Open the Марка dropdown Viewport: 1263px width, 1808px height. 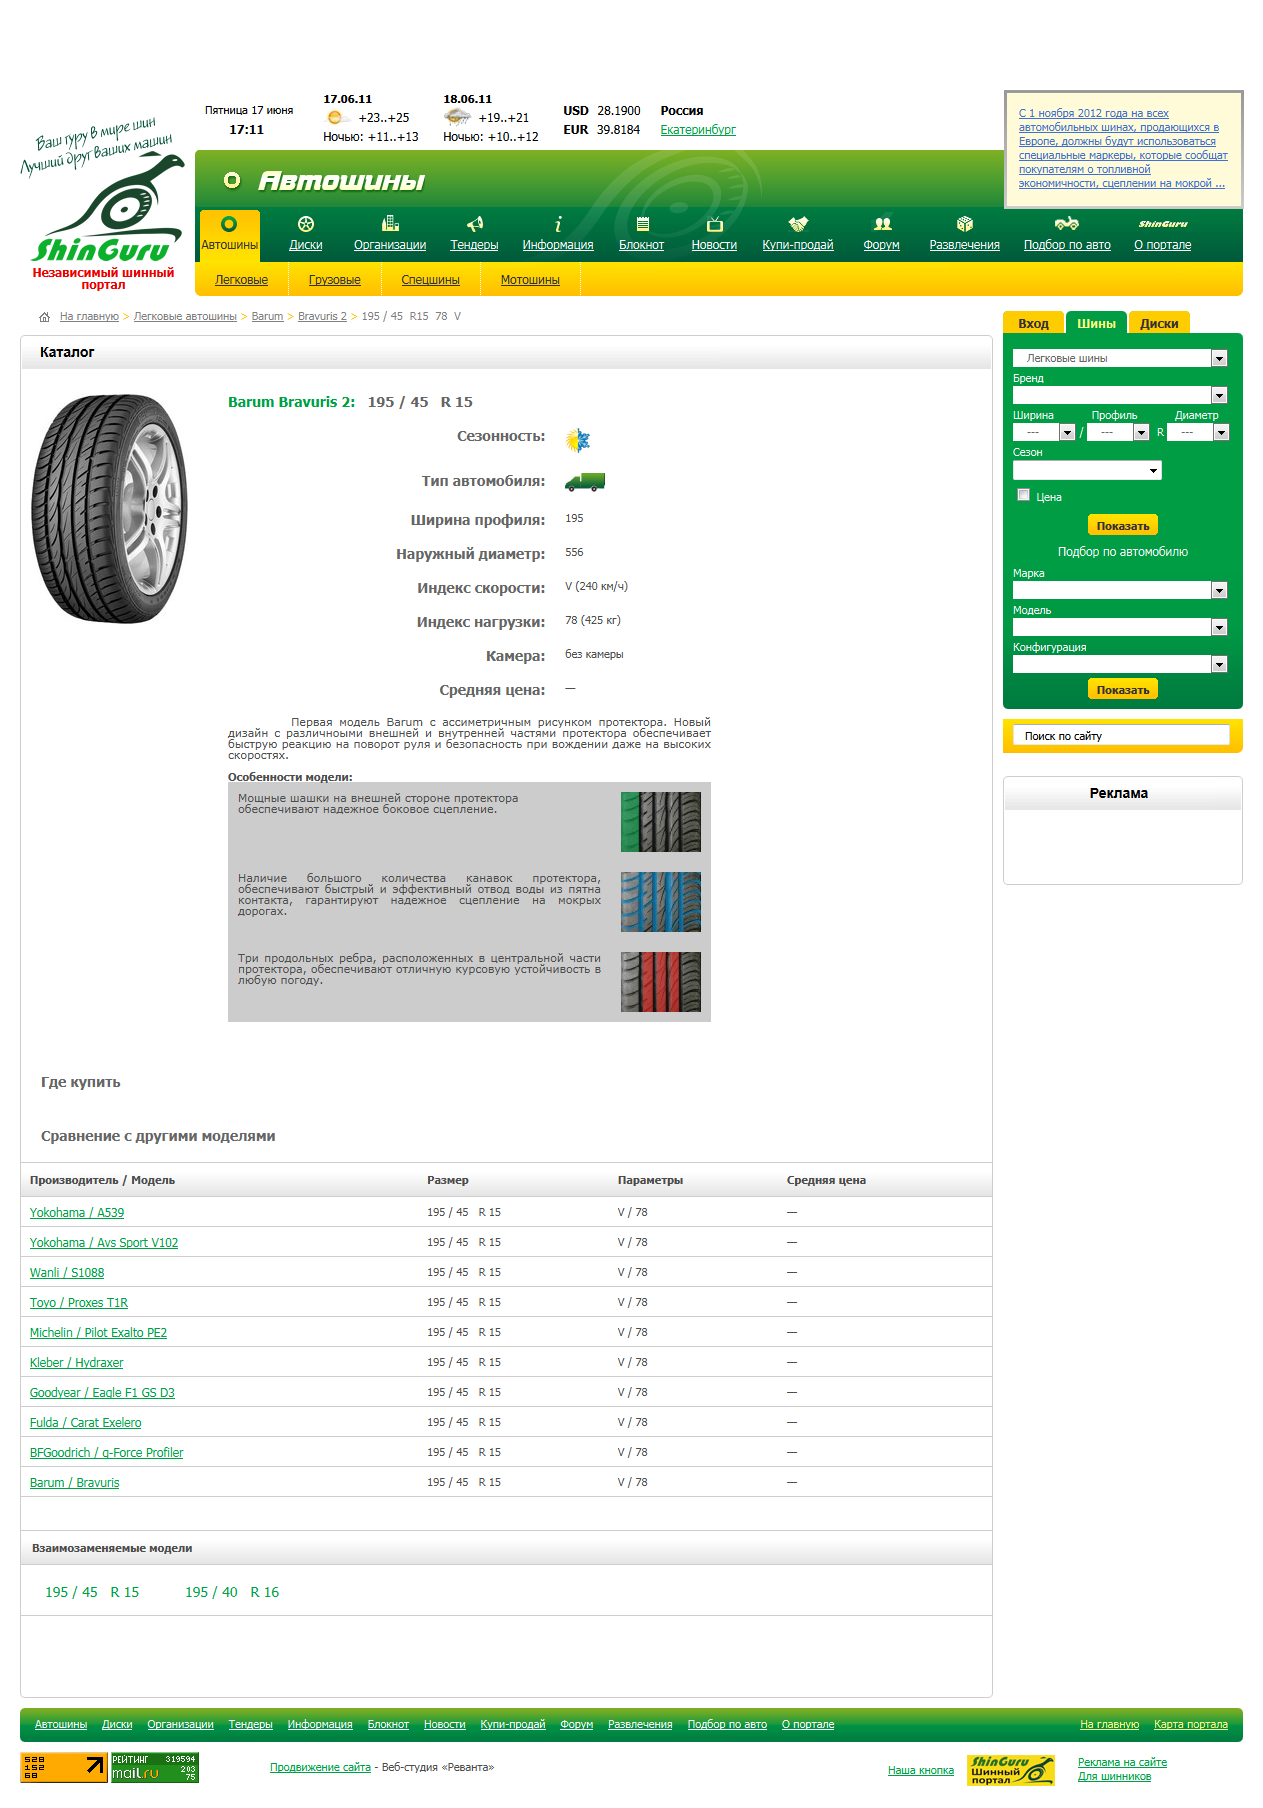(x=1120, y=590)
